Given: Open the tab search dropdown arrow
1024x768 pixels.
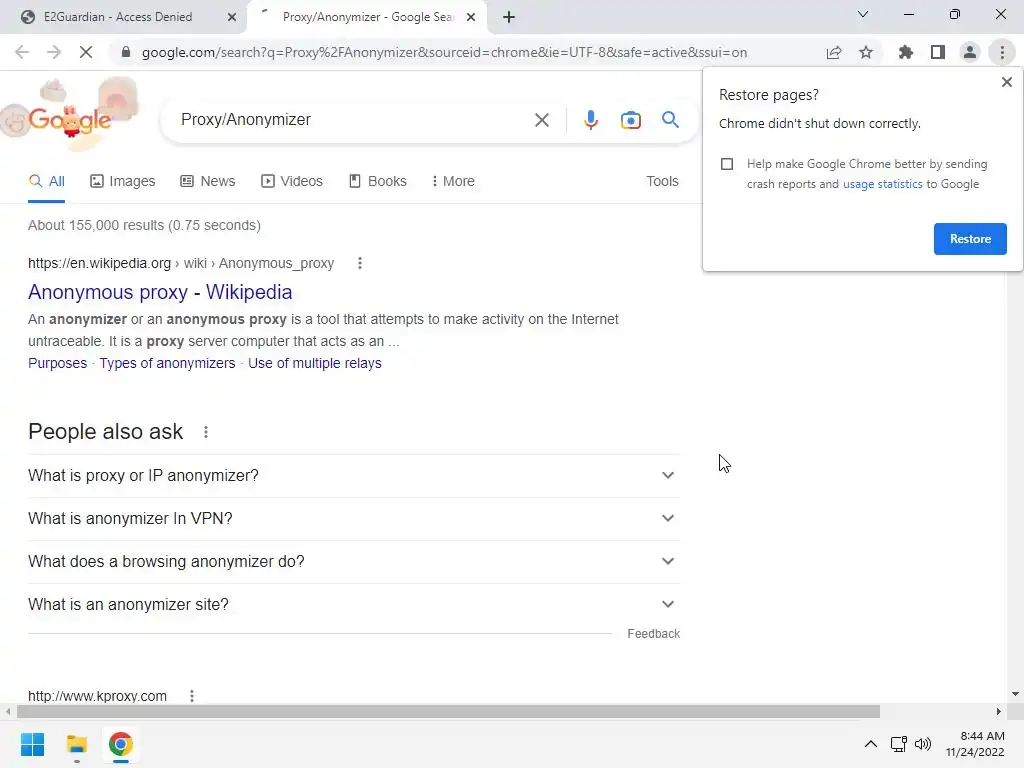Looking at the screenshot, I should [x=863, y=14].
